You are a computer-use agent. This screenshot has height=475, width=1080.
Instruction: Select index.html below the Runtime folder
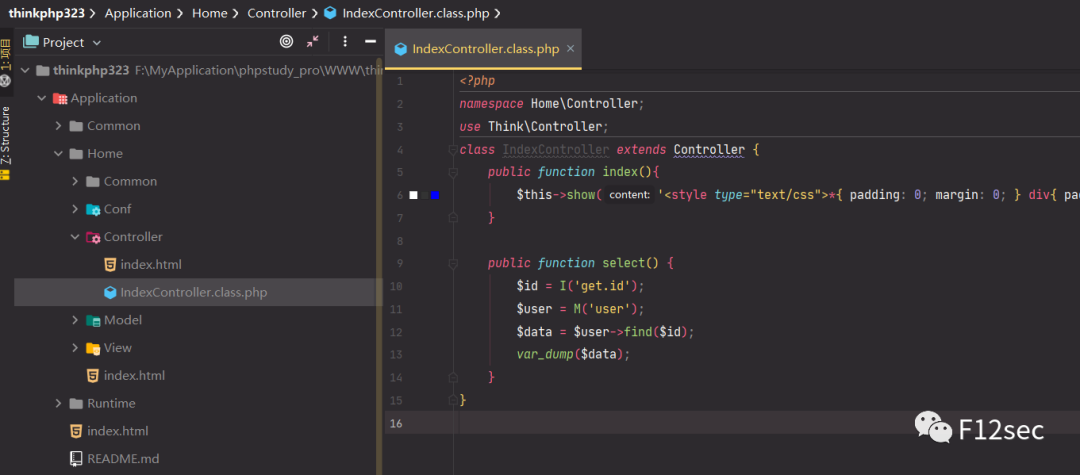point(118,431)
